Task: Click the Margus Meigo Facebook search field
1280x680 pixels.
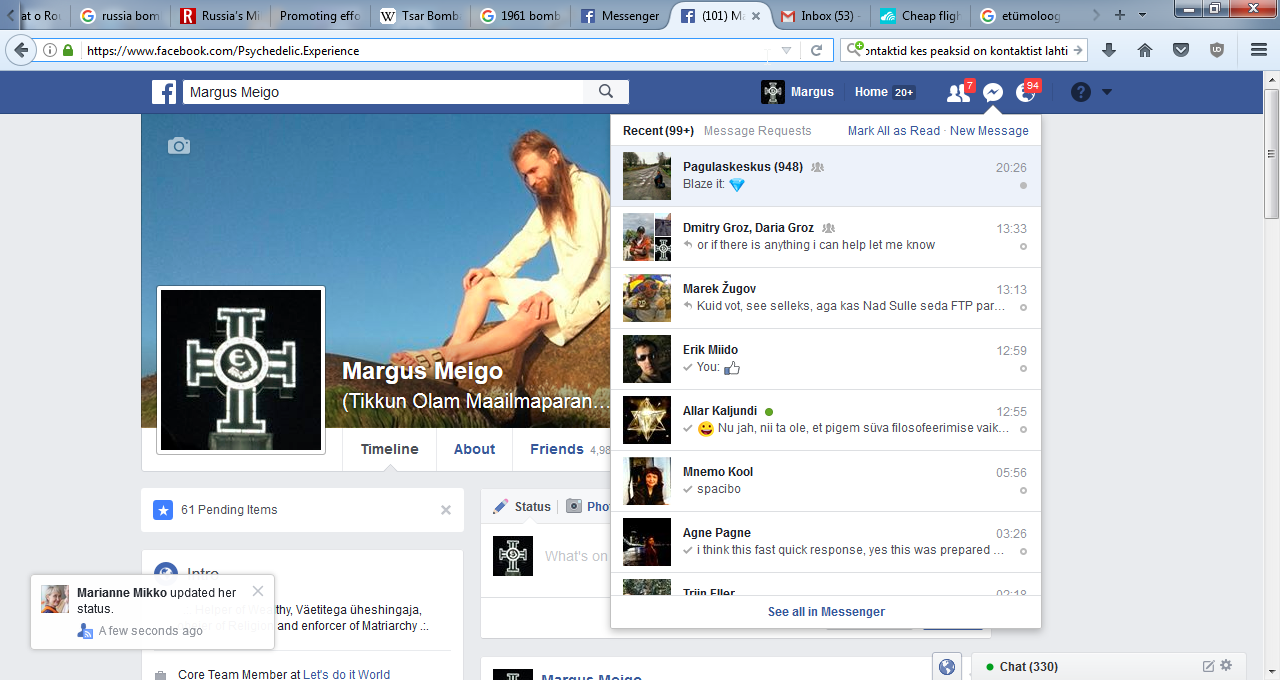Action: (x=383, y=92)
